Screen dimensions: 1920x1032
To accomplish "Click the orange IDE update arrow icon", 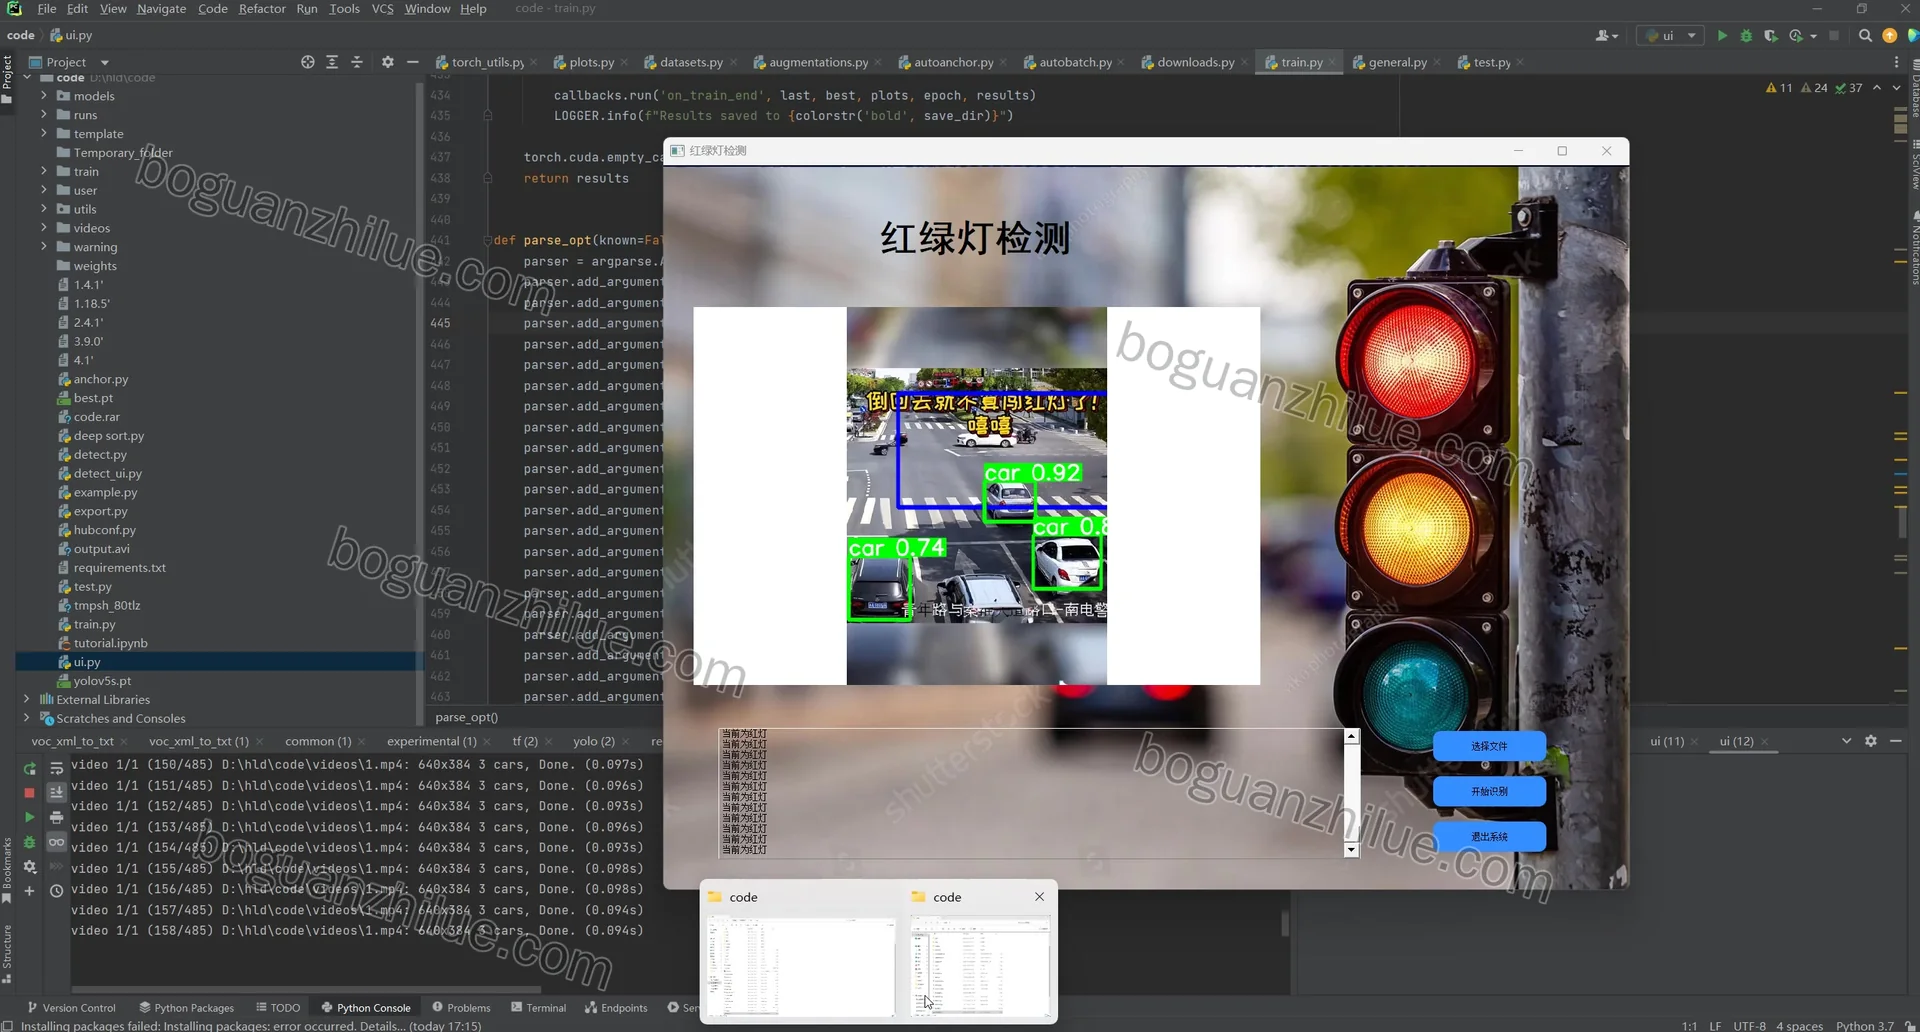I will pos(1889,35).
